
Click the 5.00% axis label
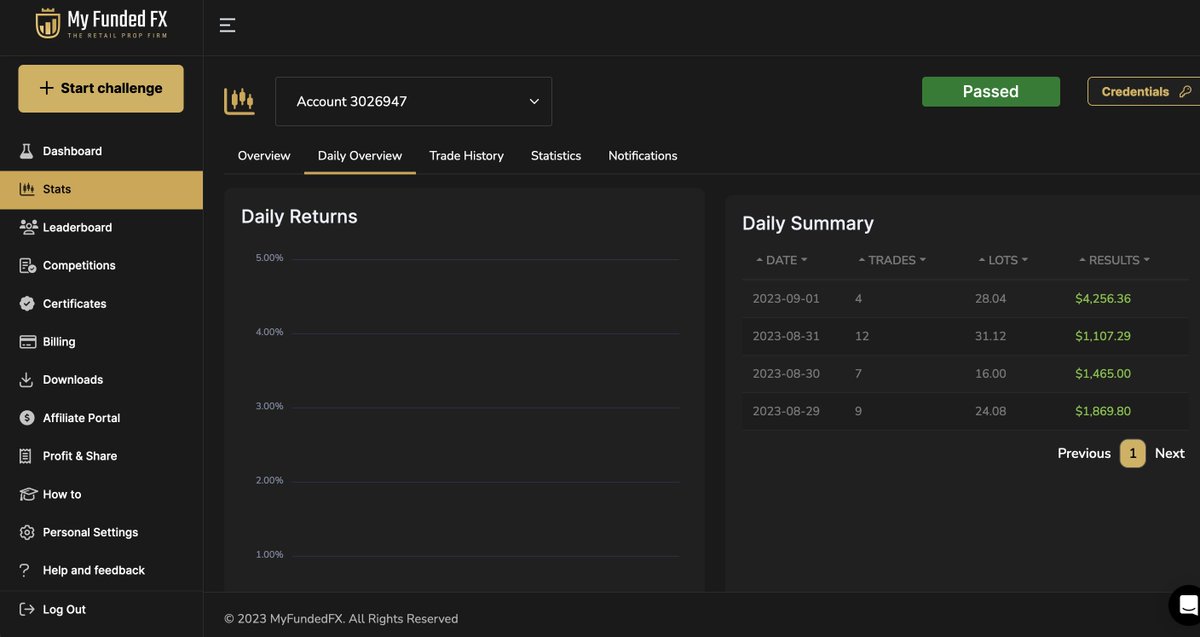click(x=270, y=258)
